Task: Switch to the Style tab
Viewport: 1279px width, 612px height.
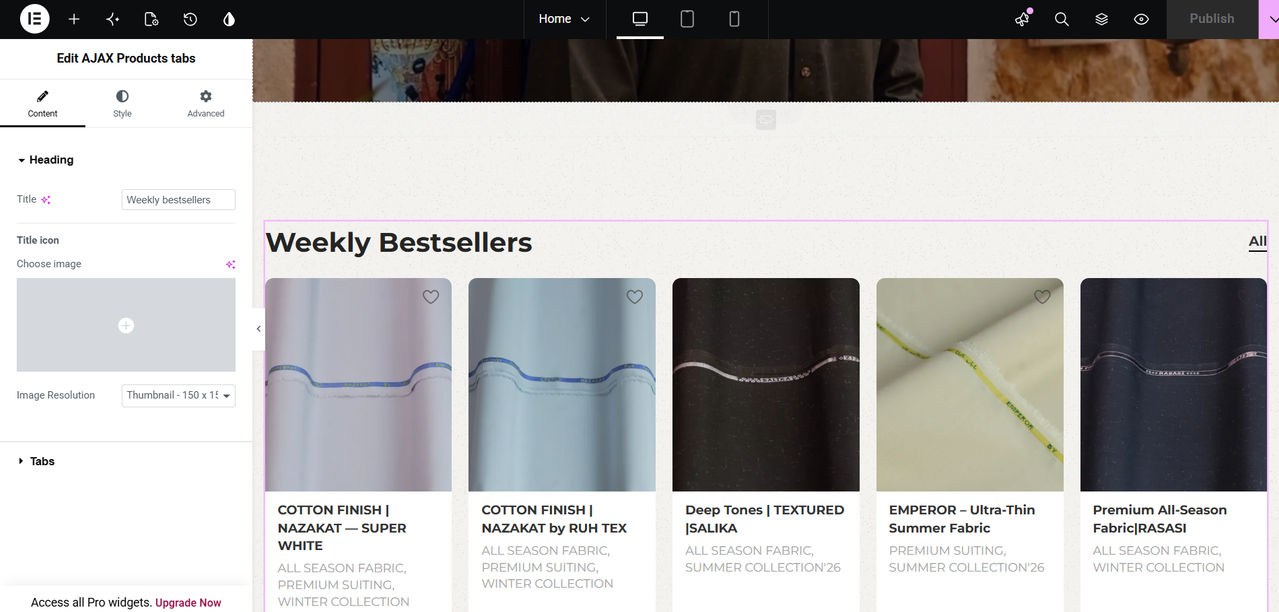Action: coord(122,103)
